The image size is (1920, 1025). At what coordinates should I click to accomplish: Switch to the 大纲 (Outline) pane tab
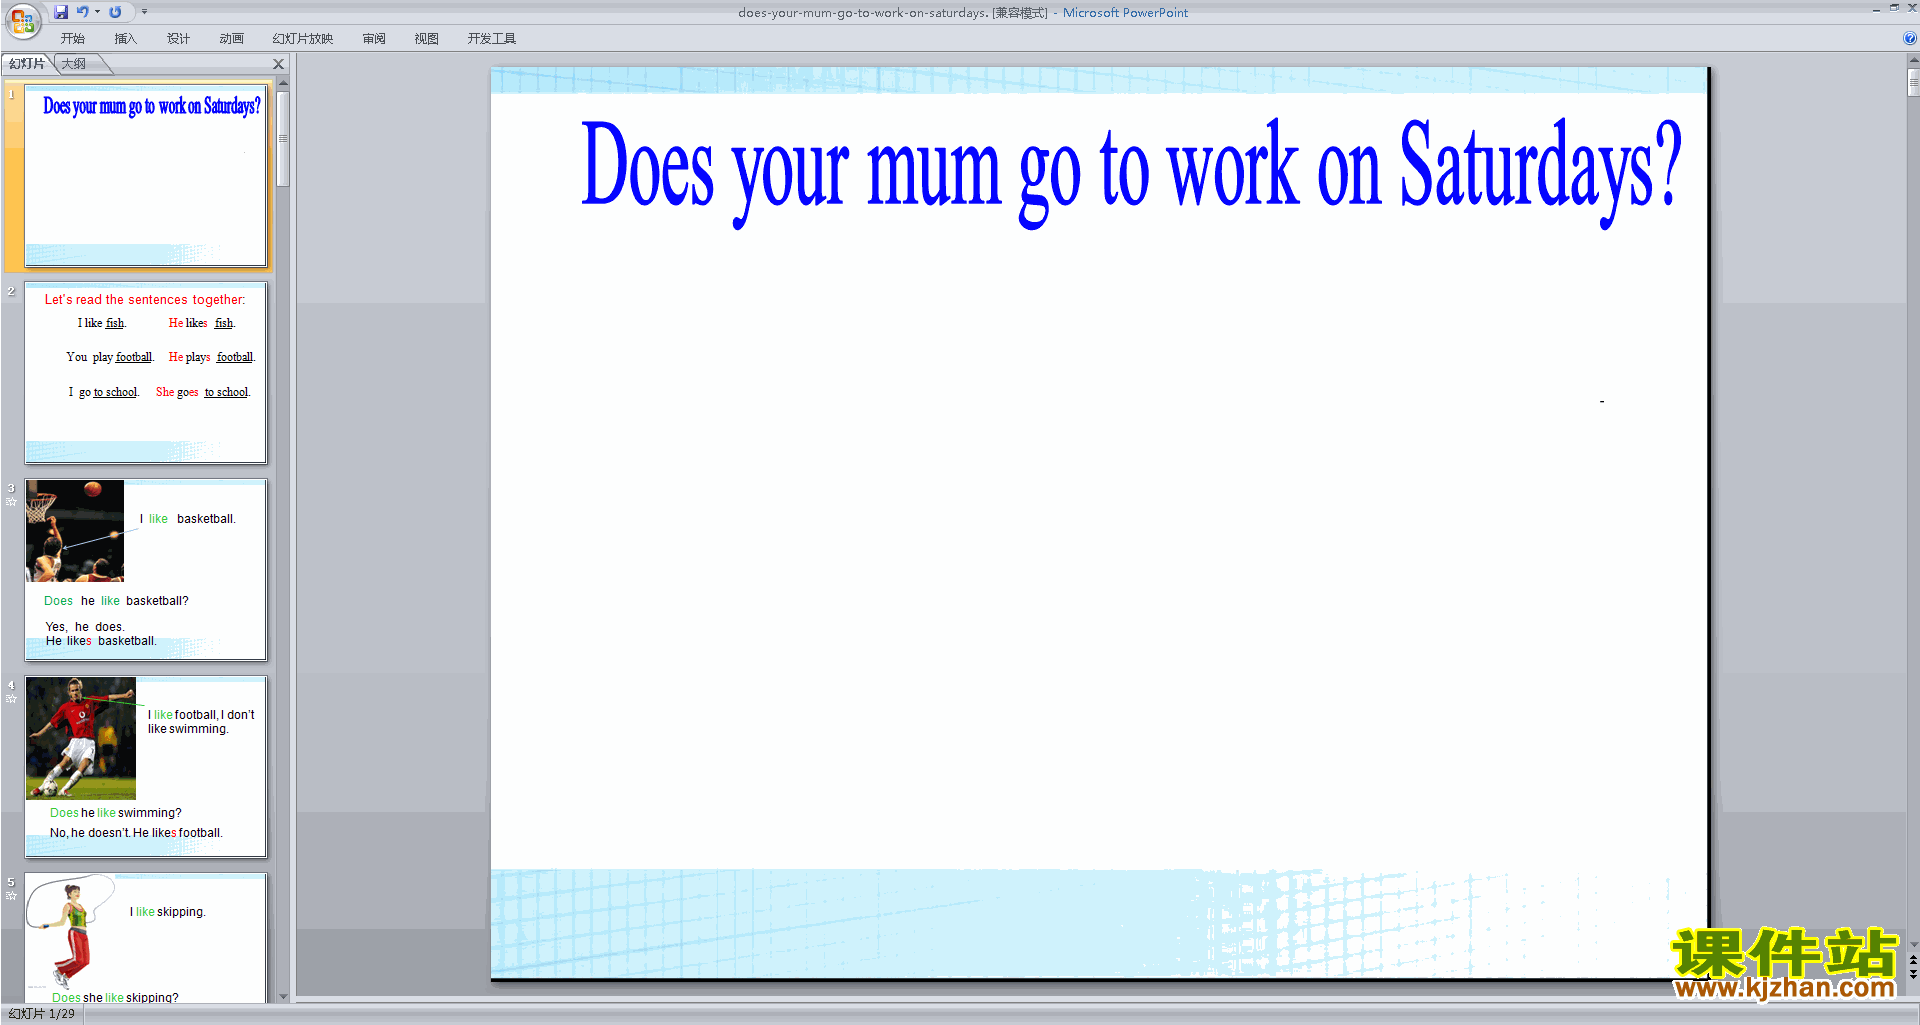coord(74,64)
